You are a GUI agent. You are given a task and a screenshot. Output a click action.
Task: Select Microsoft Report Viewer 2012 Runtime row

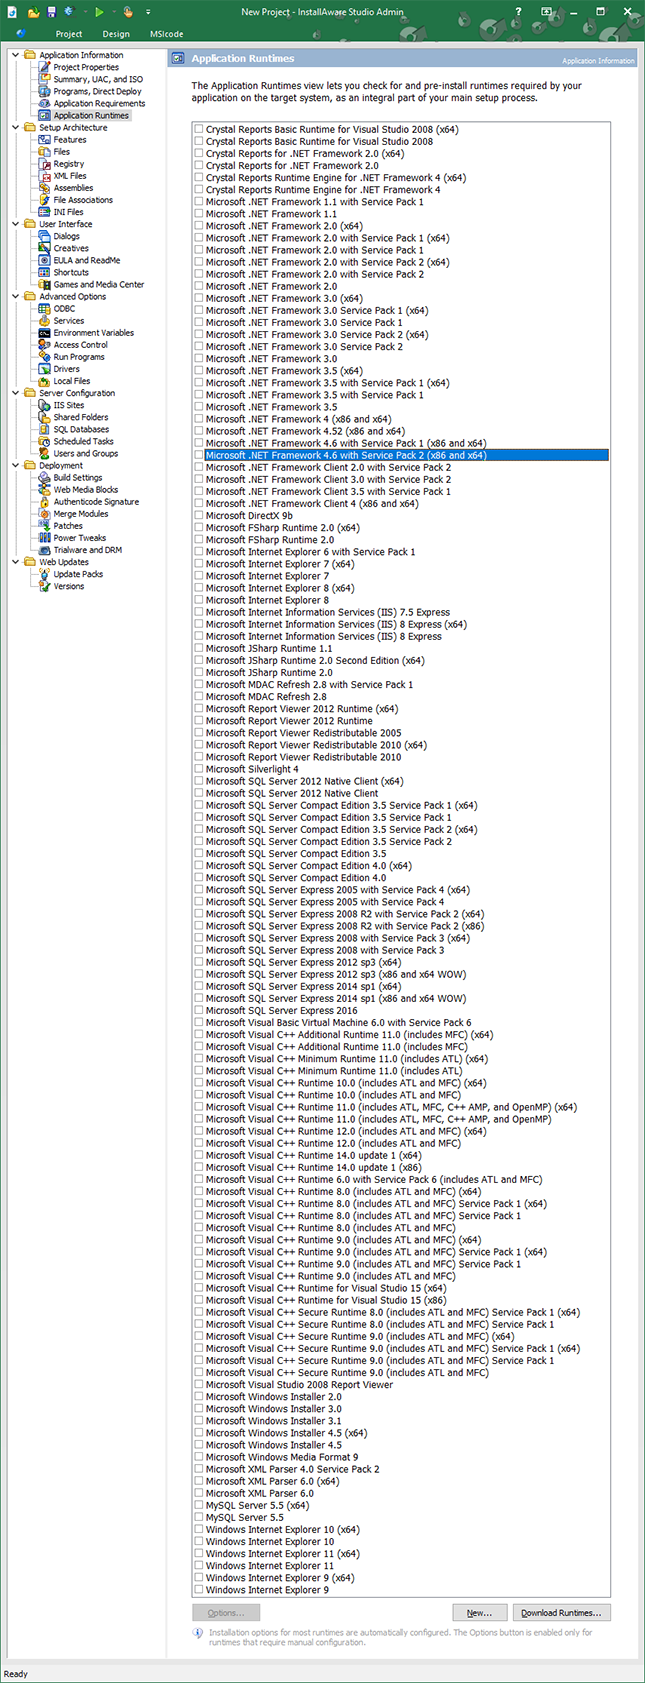tap(400, 721)
